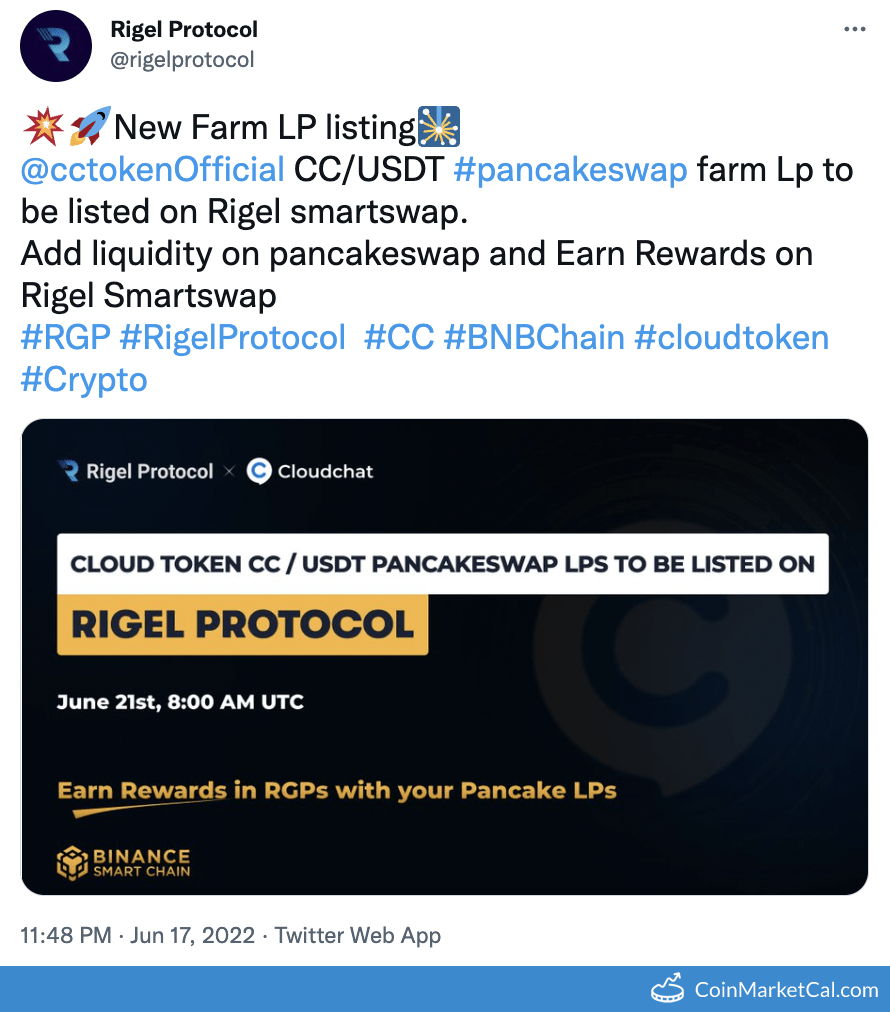Click the #Crypto hashtag
The image size is (890, 1012).
tap(82, 379)
